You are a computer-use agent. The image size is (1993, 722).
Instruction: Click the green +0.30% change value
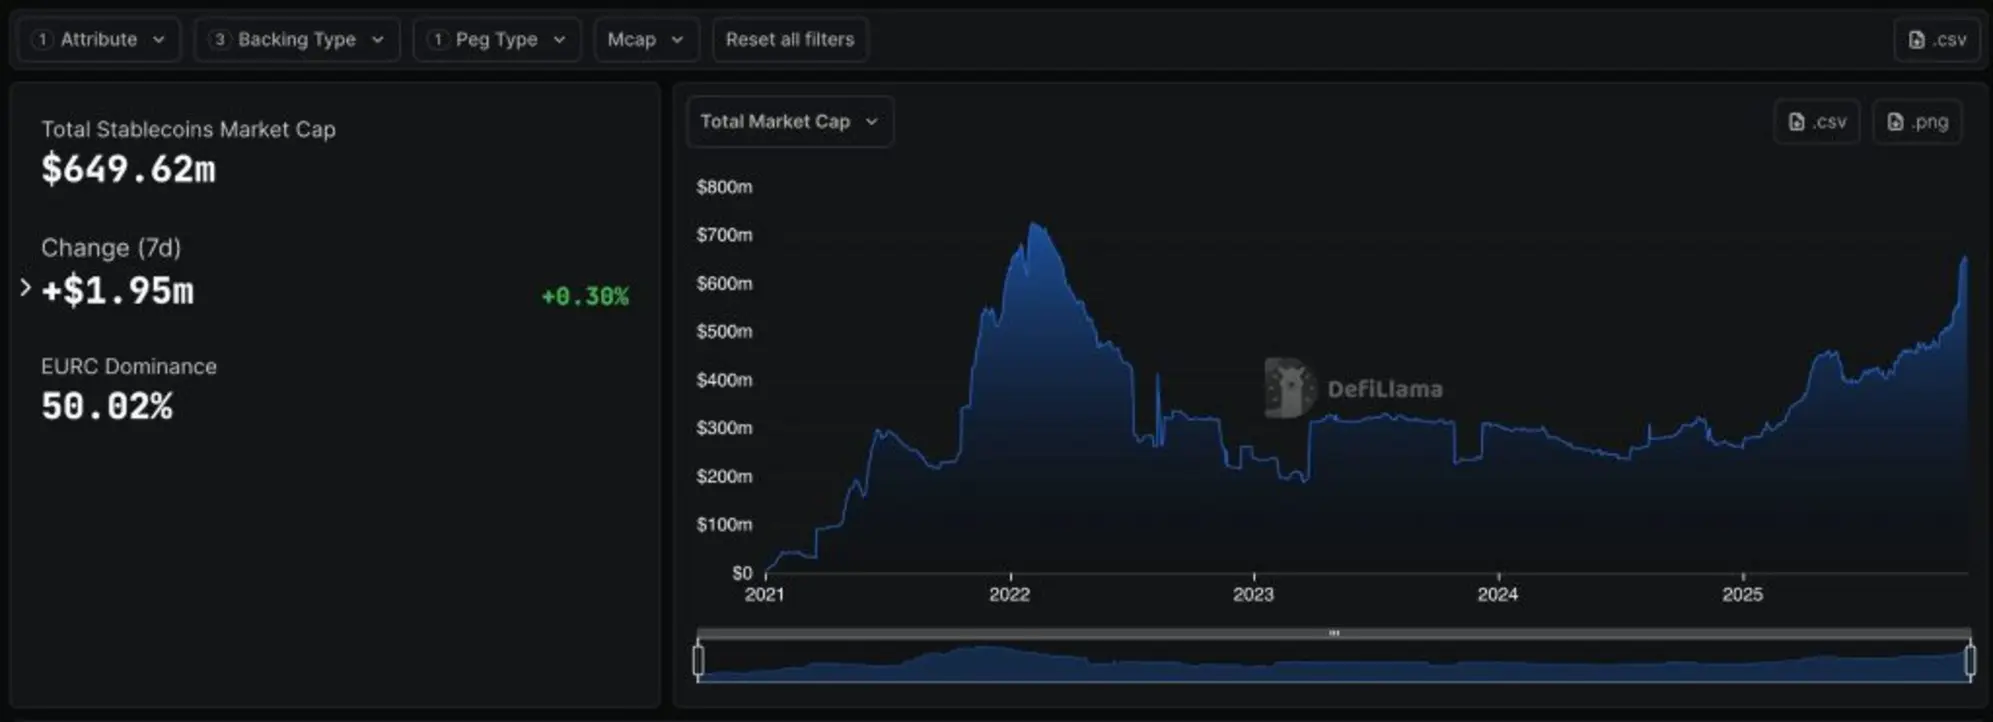pos(585,296)
